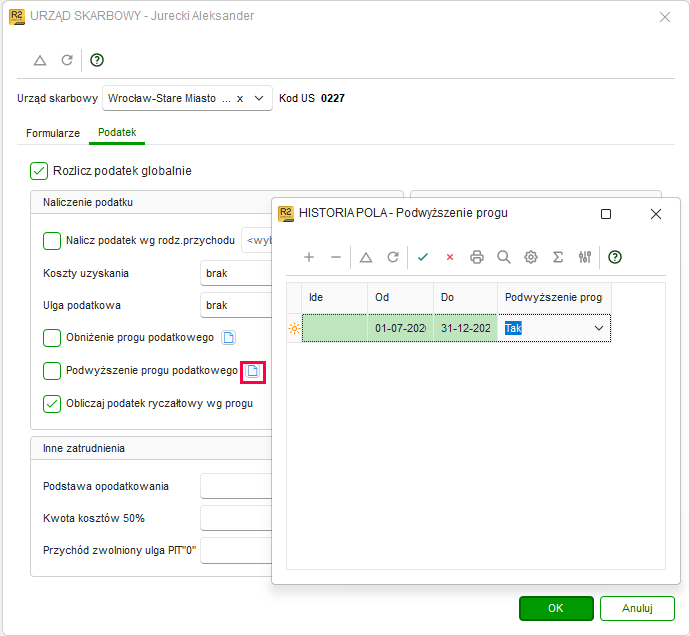Enable Podwyższenie progu podatkowego checkbox

pos(52,371)
